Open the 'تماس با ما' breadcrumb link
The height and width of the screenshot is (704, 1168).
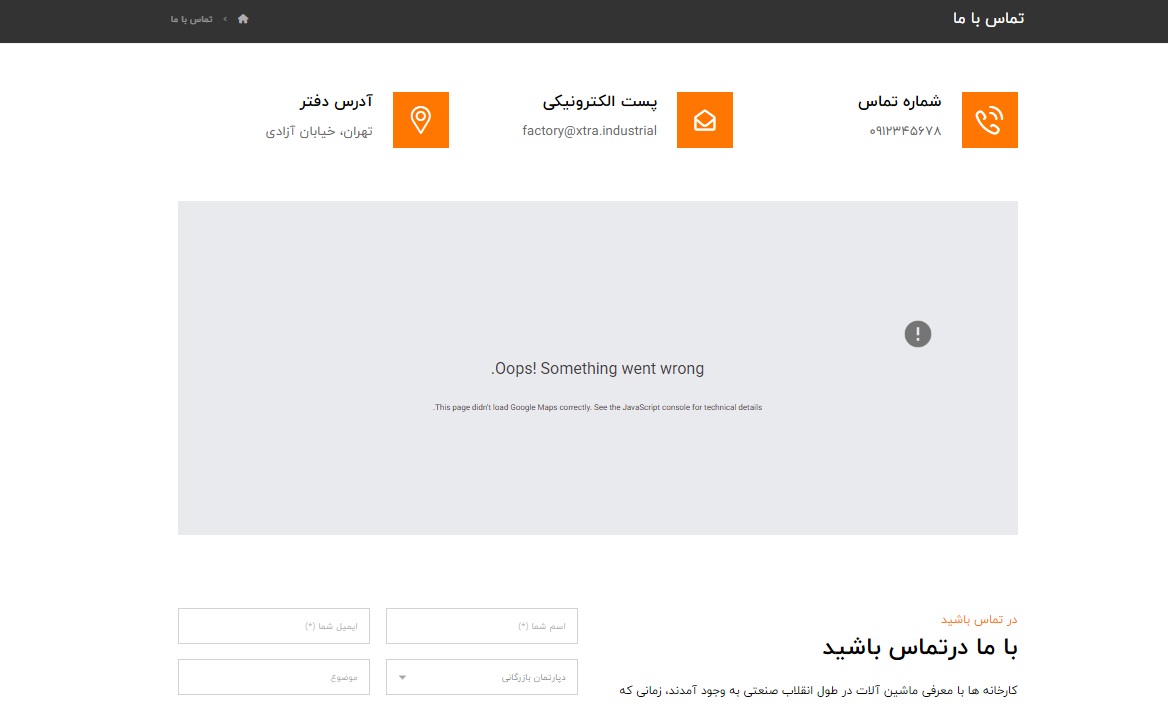[191, 19]
